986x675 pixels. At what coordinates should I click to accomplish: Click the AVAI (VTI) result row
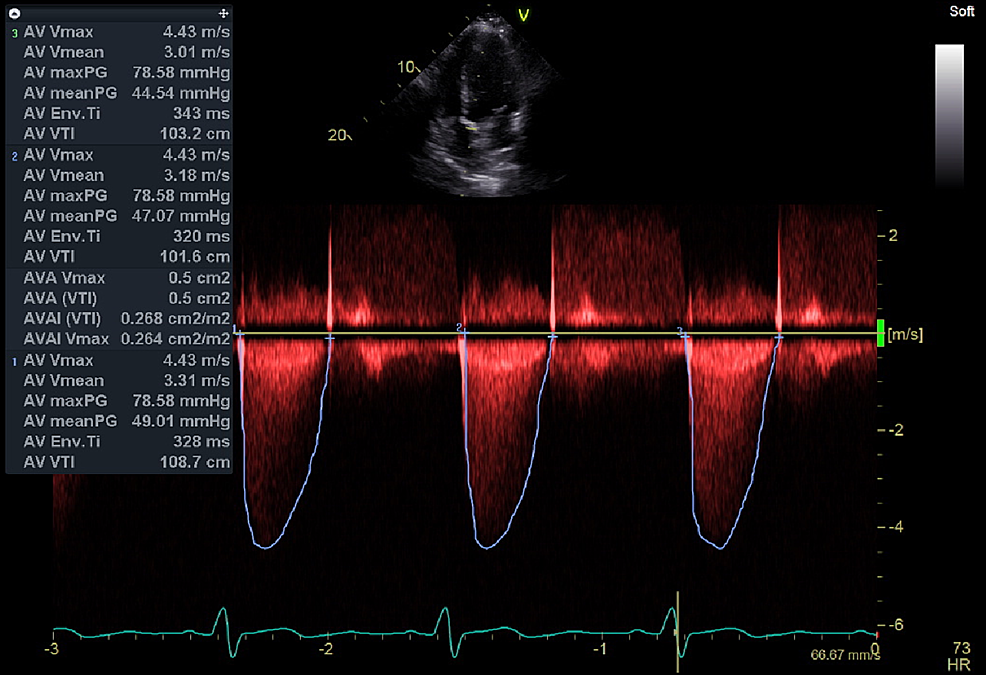pyautogui.click(x=120, y=319)
